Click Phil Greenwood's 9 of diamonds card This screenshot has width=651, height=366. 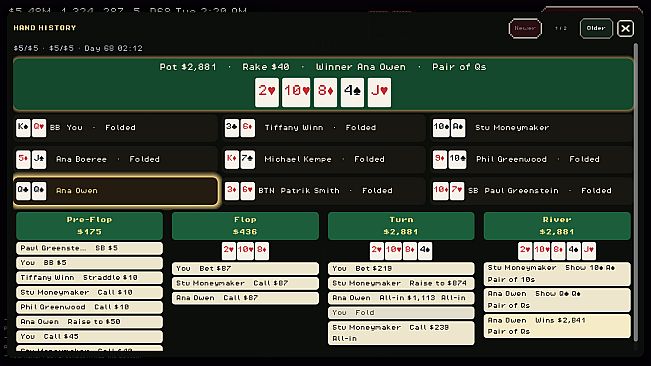(440, 159)
